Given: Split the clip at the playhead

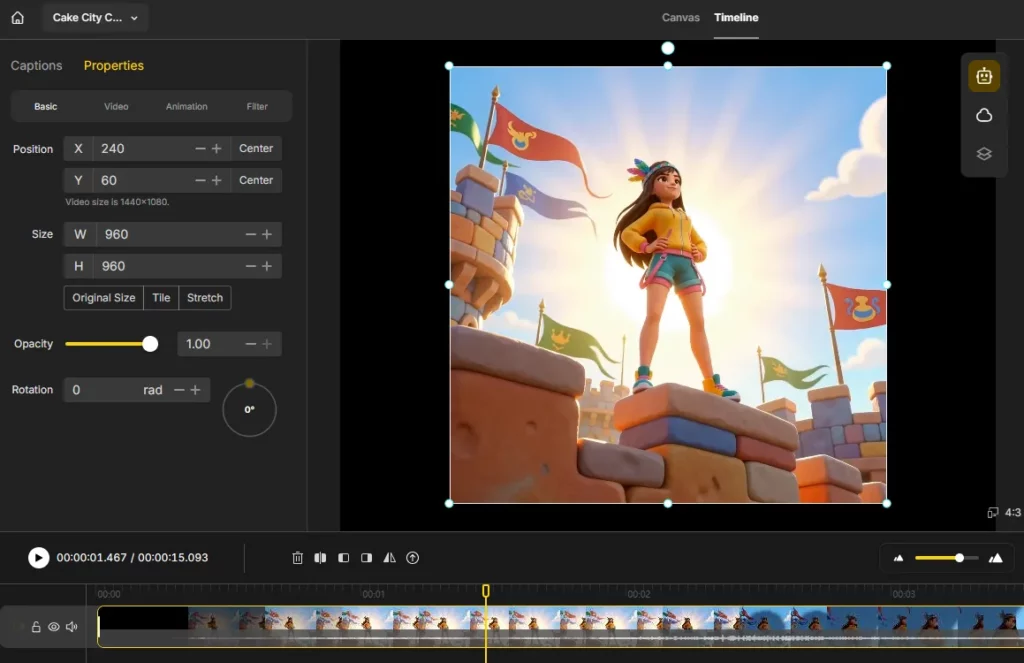Looking at the screenshot, I should 320,558.
